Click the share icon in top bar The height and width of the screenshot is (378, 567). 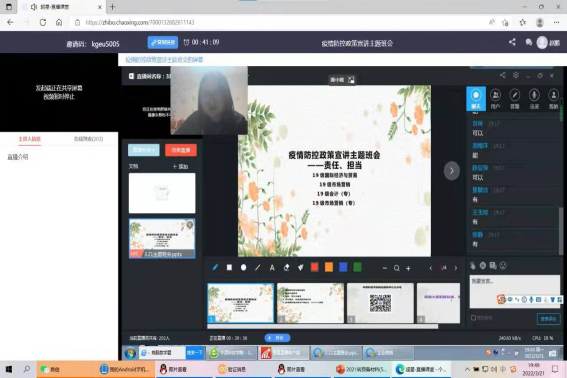pos(512,42)
